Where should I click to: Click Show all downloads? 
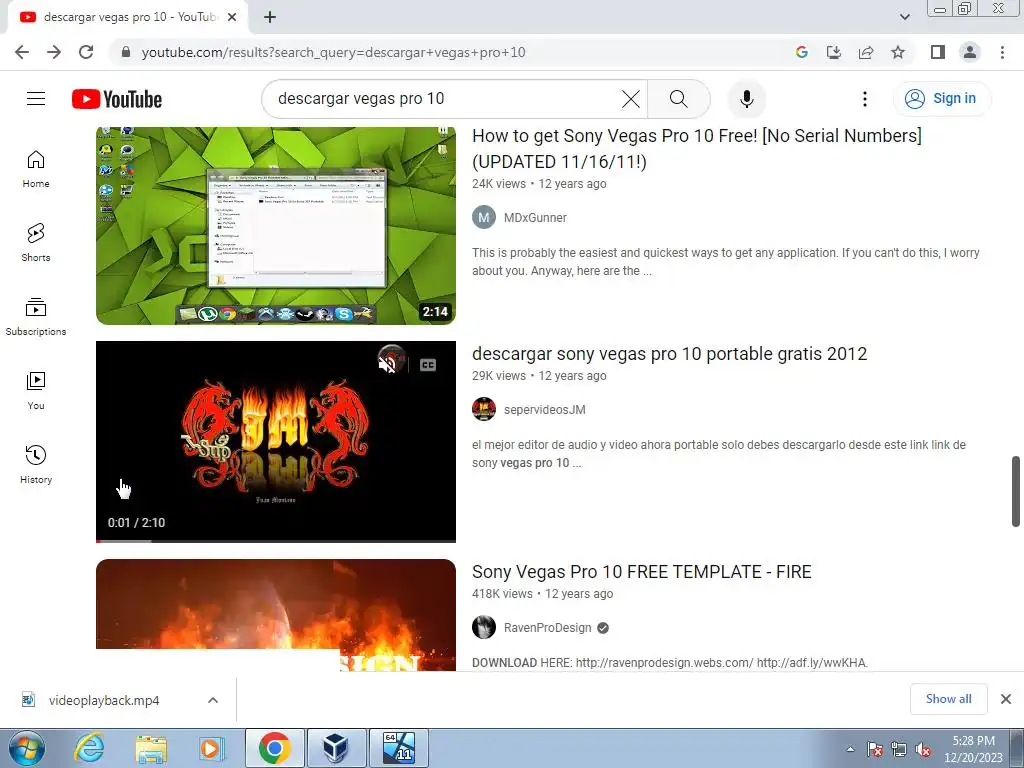tap(948, 699)
